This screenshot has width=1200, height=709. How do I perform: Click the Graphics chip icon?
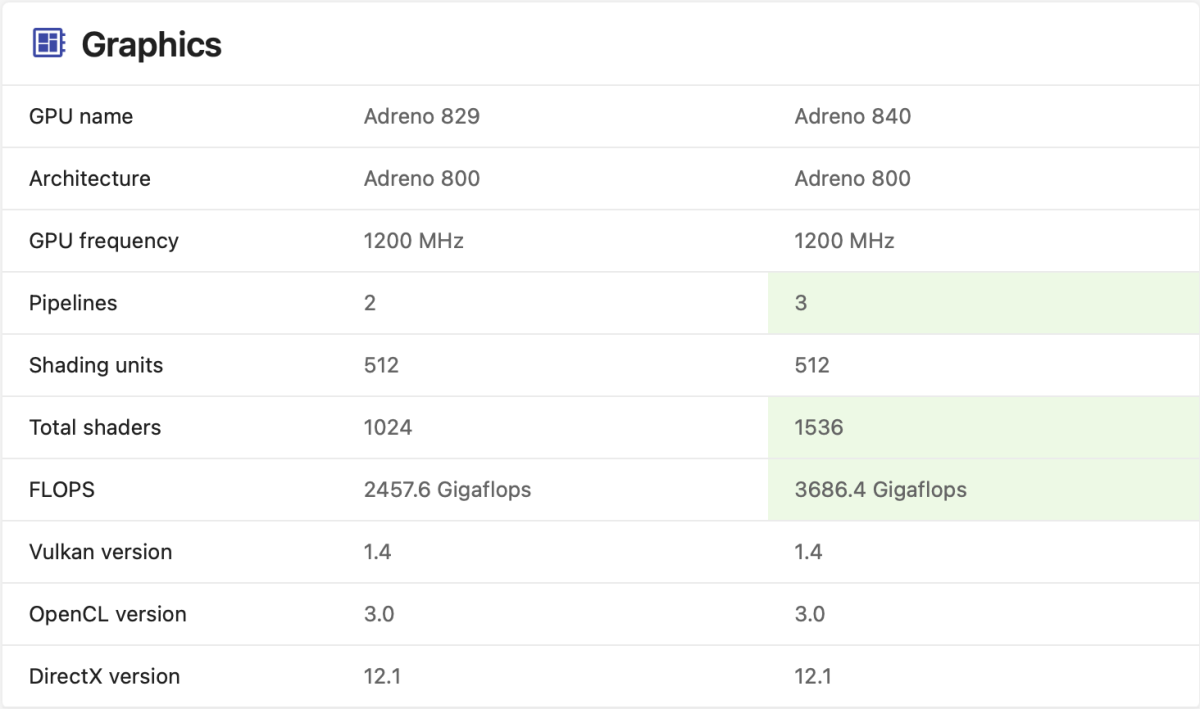tap(49, 43)
